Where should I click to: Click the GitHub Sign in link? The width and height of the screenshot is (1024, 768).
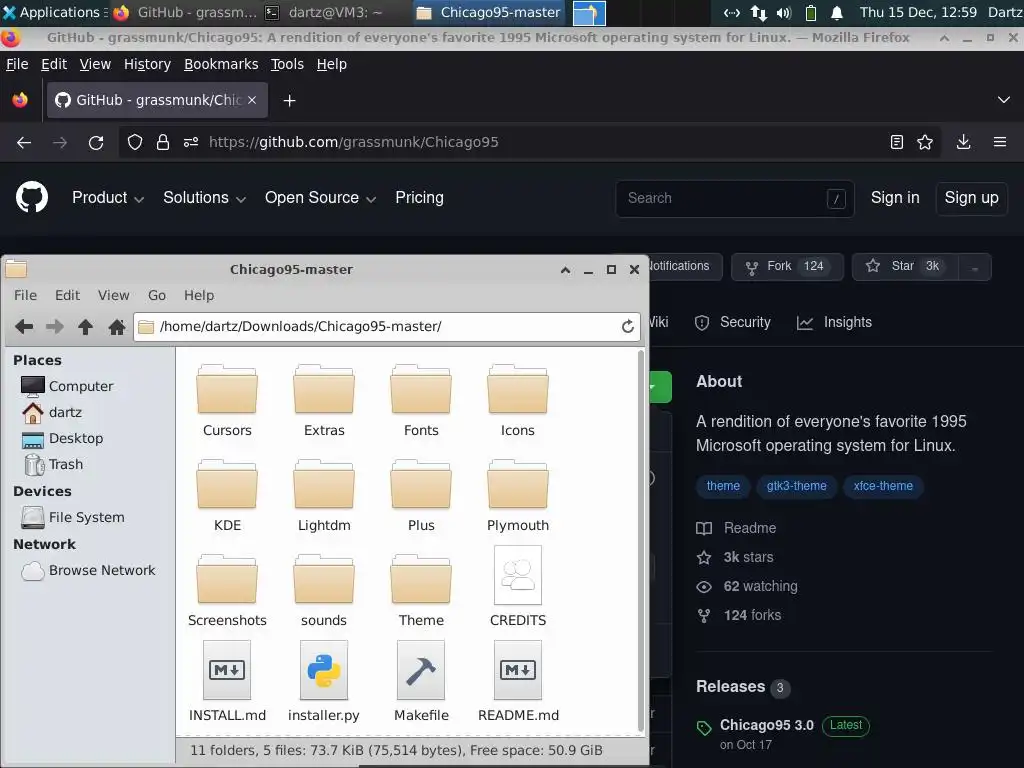[x=895, y=197]
